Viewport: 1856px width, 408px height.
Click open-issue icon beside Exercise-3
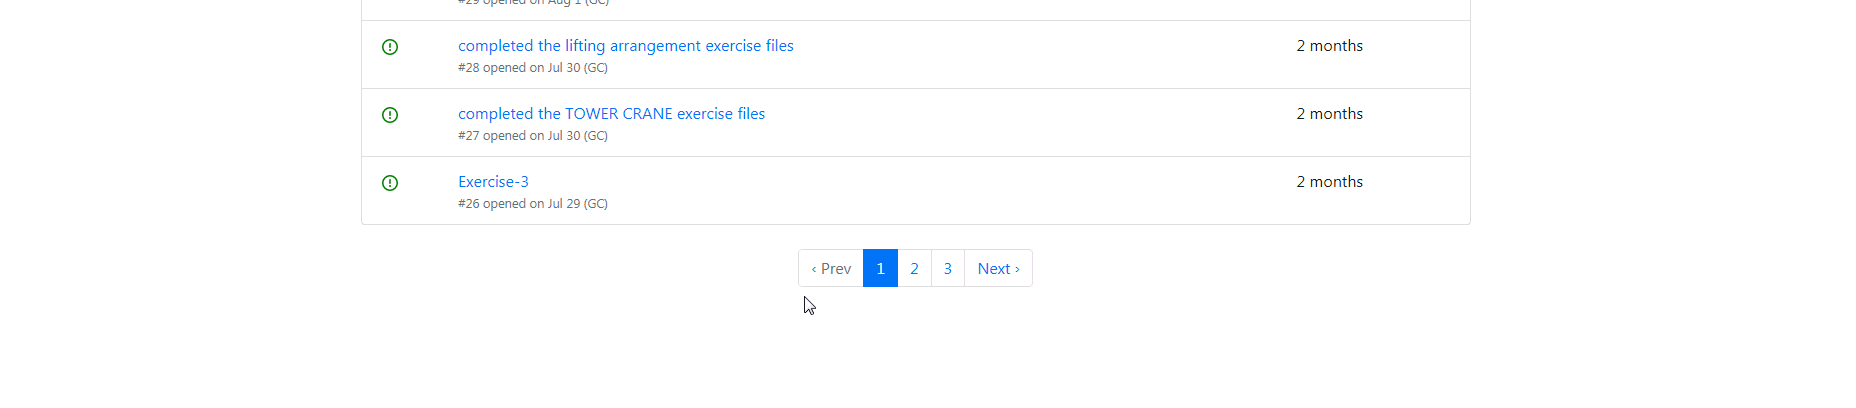[x=390, y=183]
